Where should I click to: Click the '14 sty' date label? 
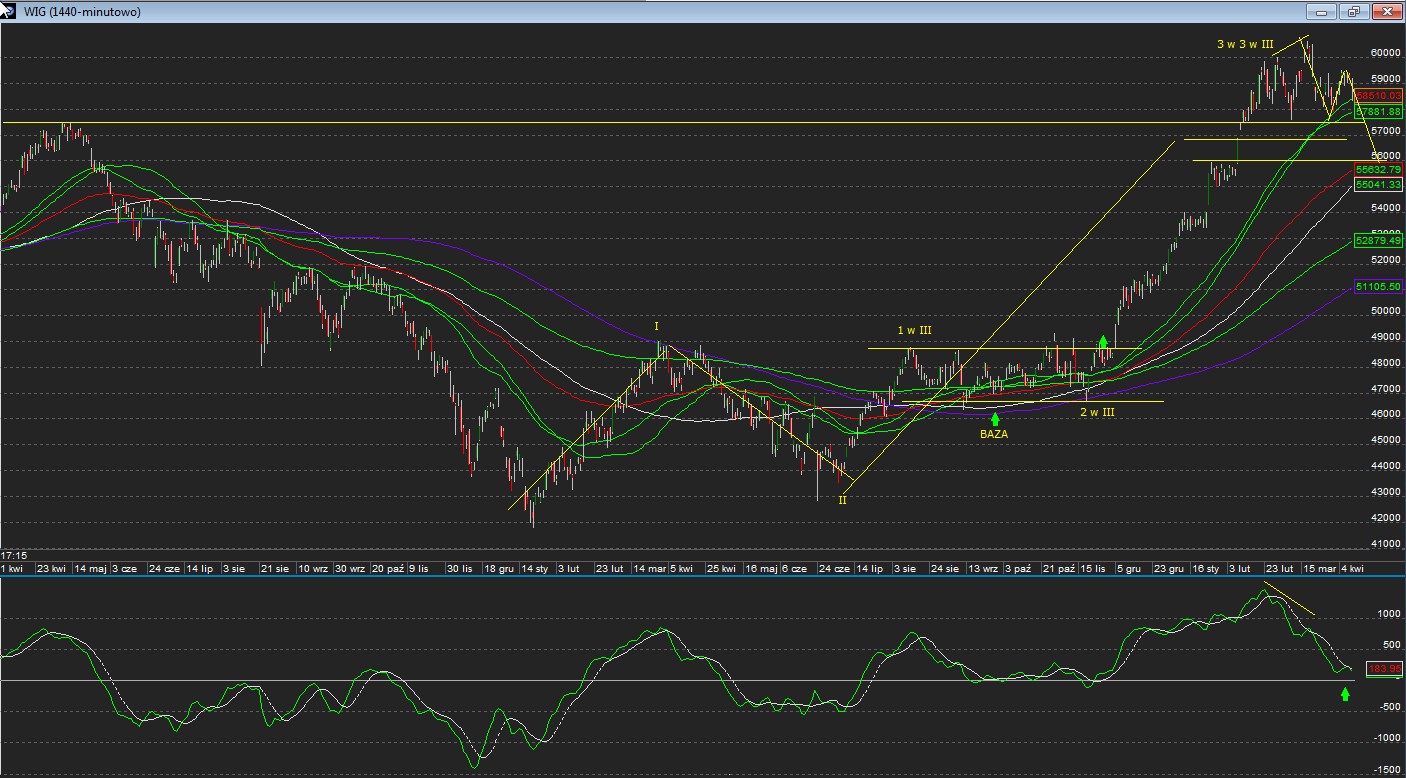click(536, 568)
